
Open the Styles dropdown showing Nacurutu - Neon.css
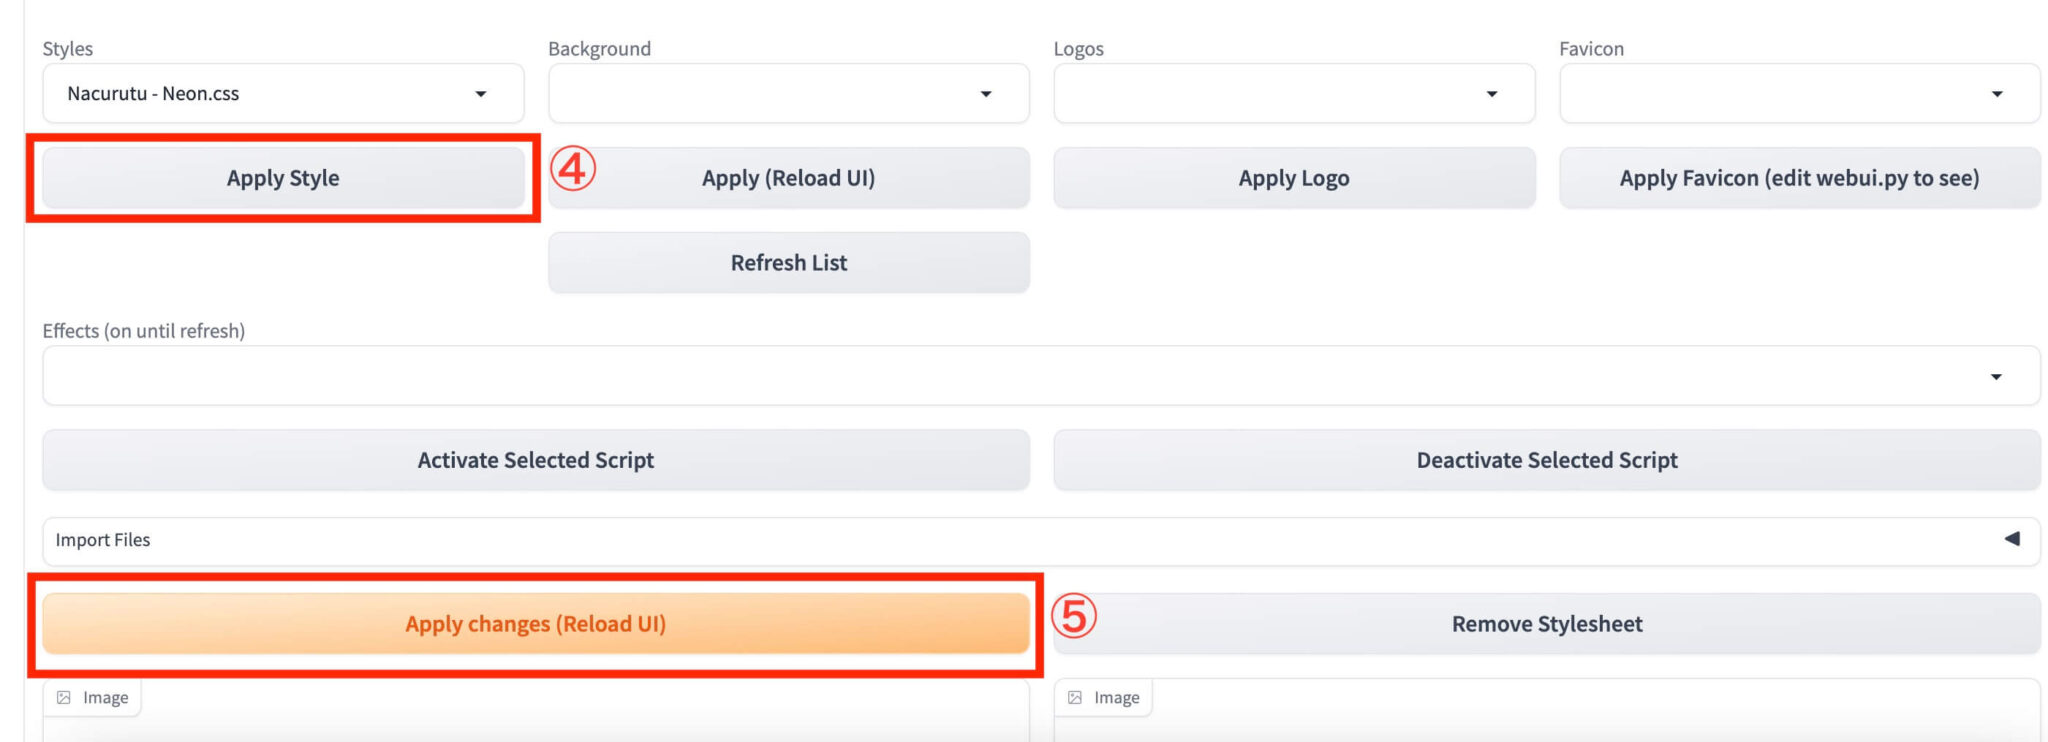pyautogui.click(x=282, y=94)
